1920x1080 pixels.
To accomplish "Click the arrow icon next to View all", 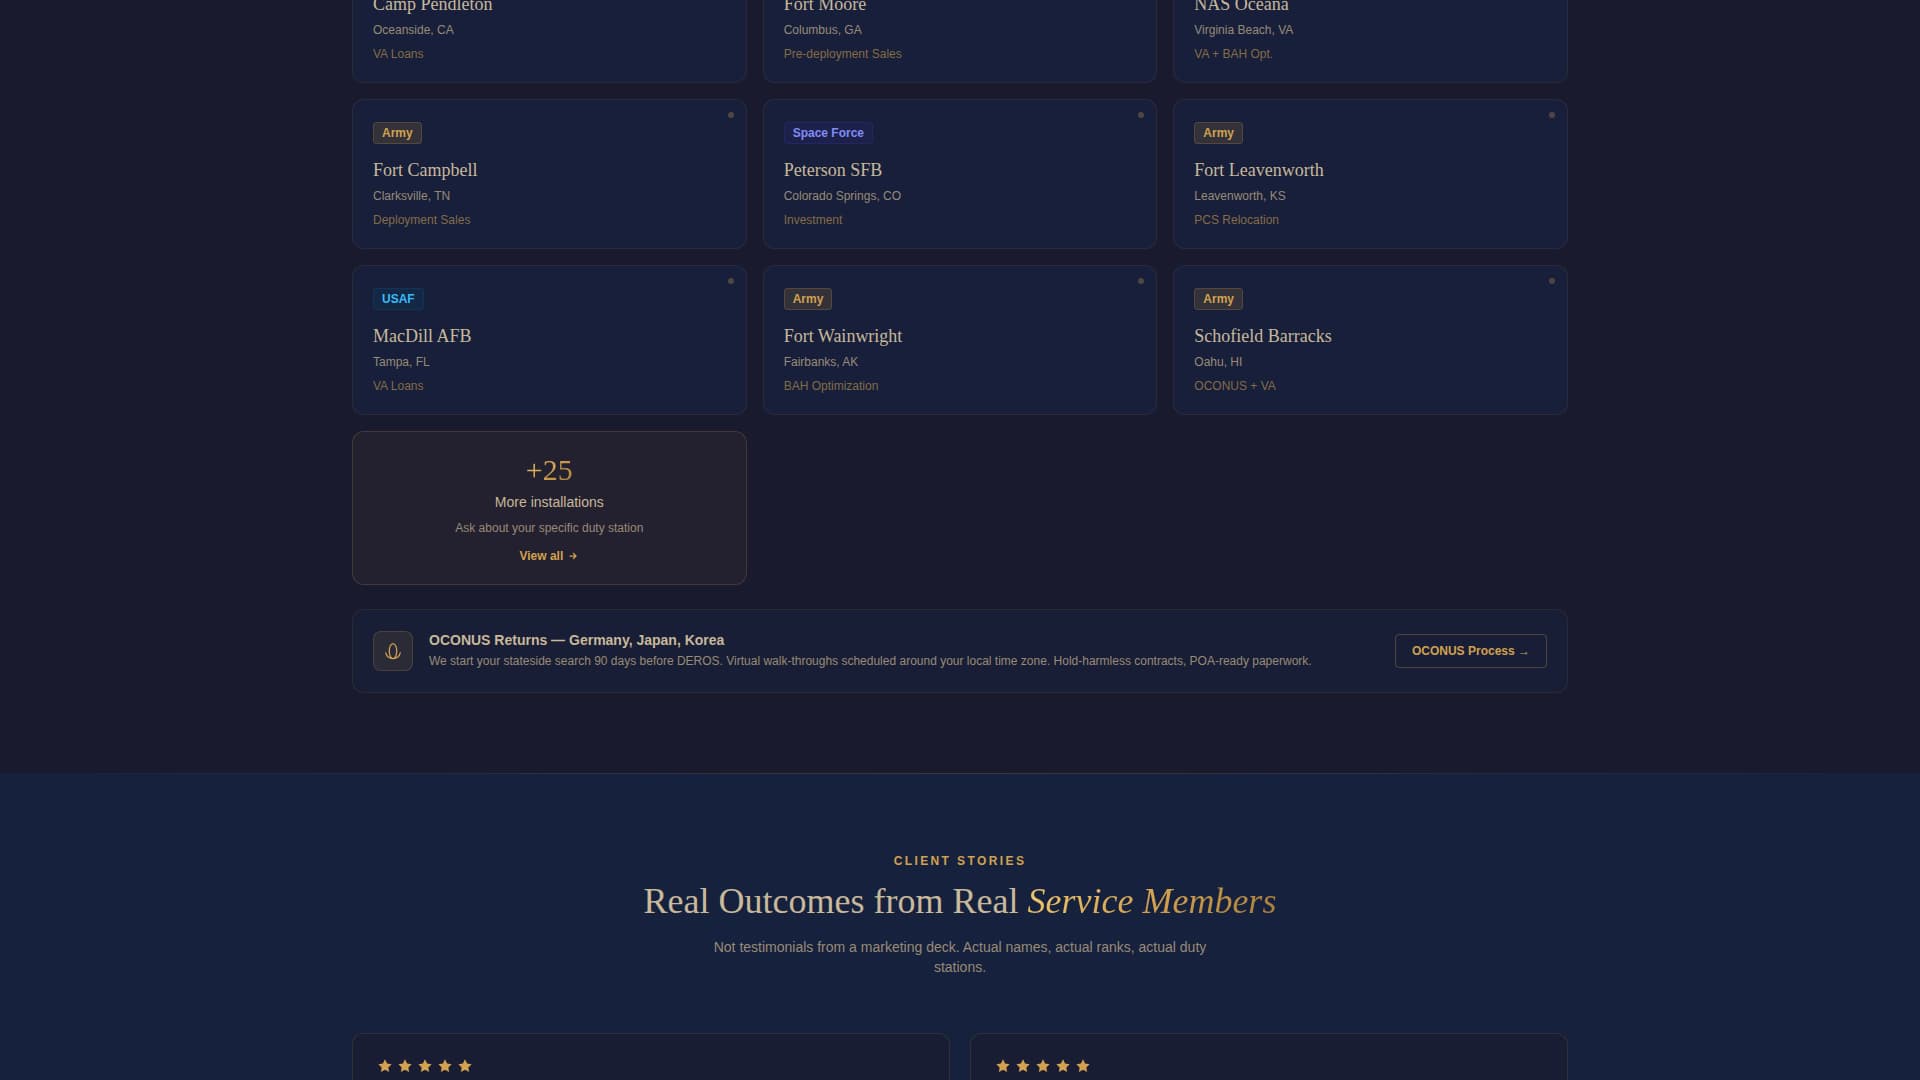I will pyautogui.click(x=572, y=556).
